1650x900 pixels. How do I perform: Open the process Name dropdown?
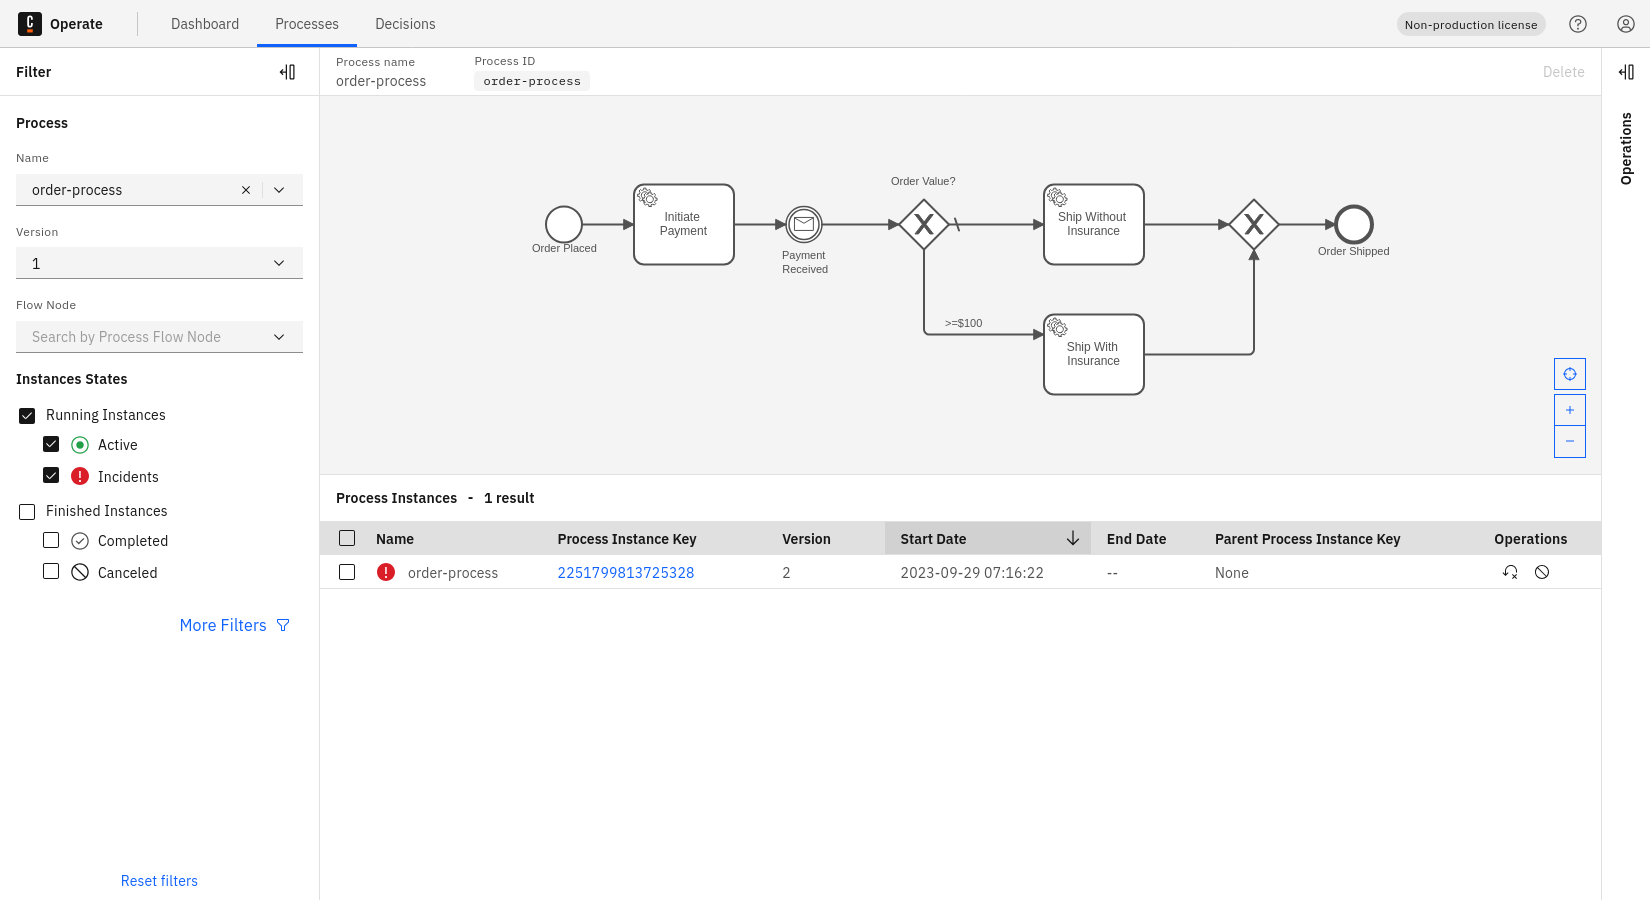279,190
